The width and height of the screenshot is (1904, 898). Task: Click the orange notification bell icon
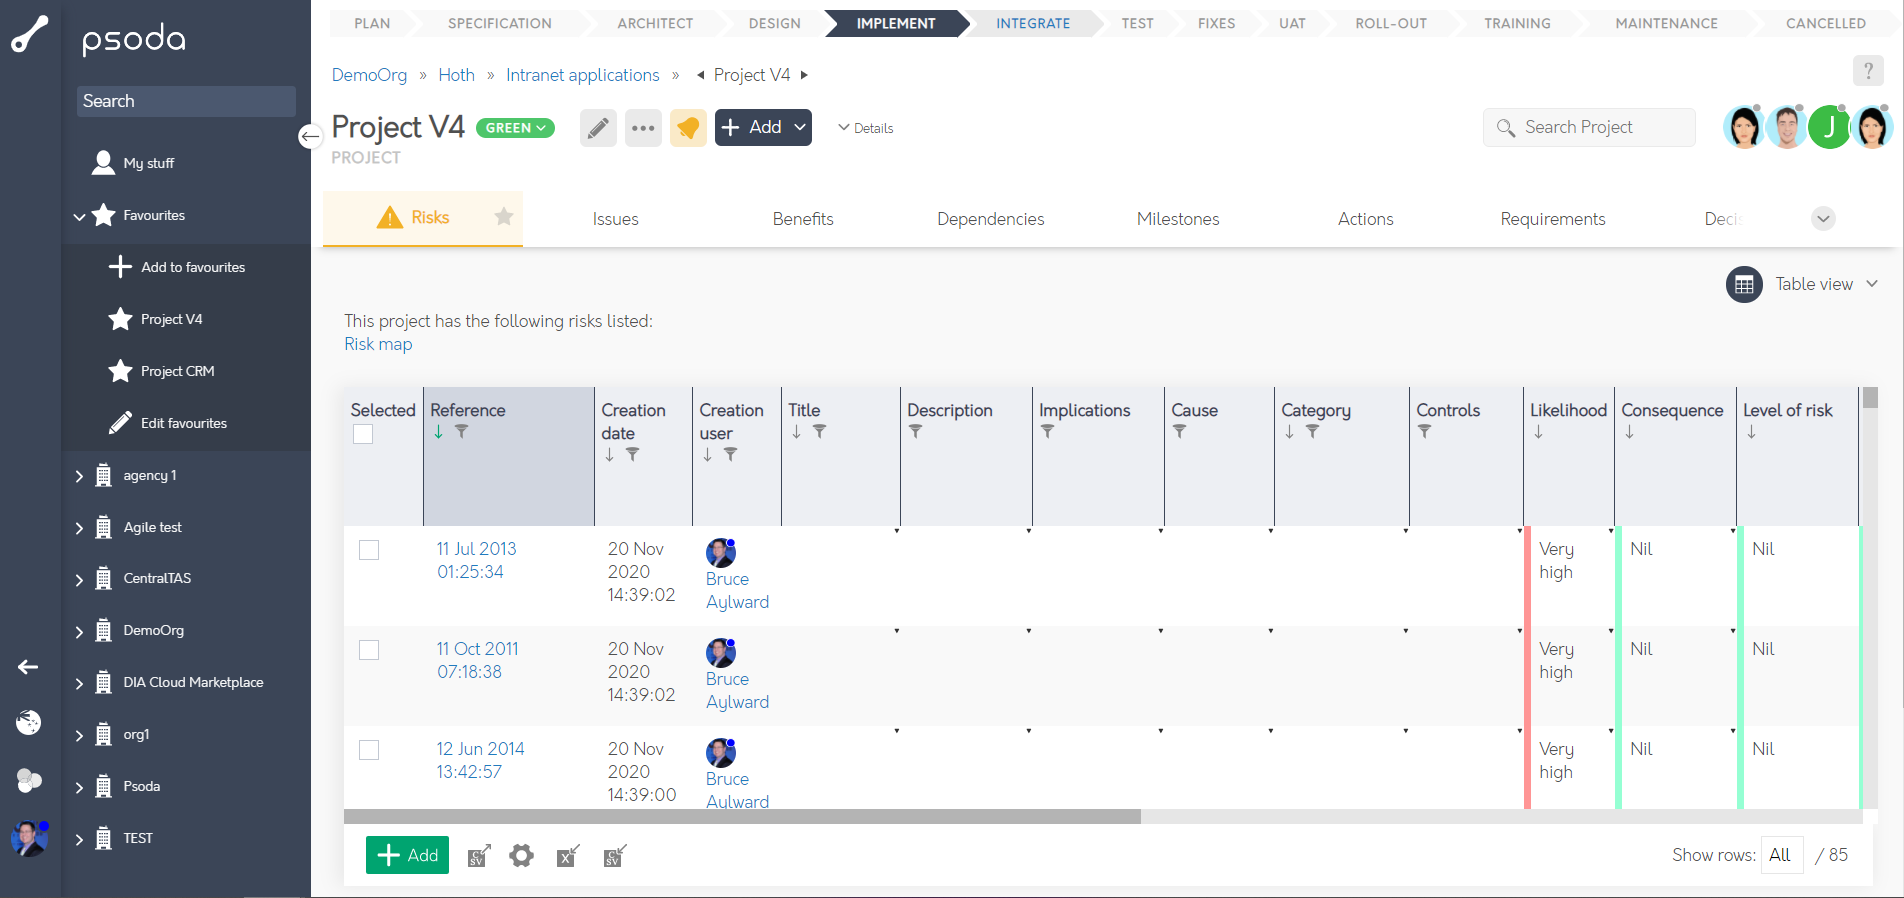(688, 128)
